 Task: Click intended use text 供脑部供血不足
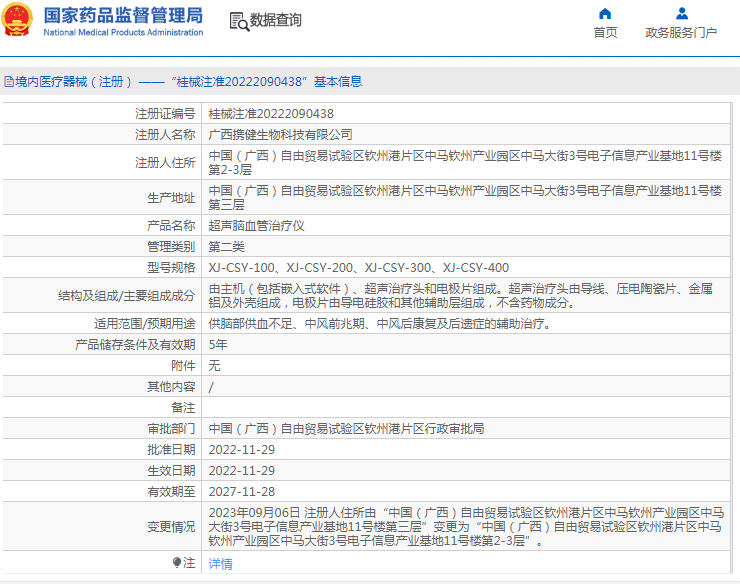tap(379, 323)
